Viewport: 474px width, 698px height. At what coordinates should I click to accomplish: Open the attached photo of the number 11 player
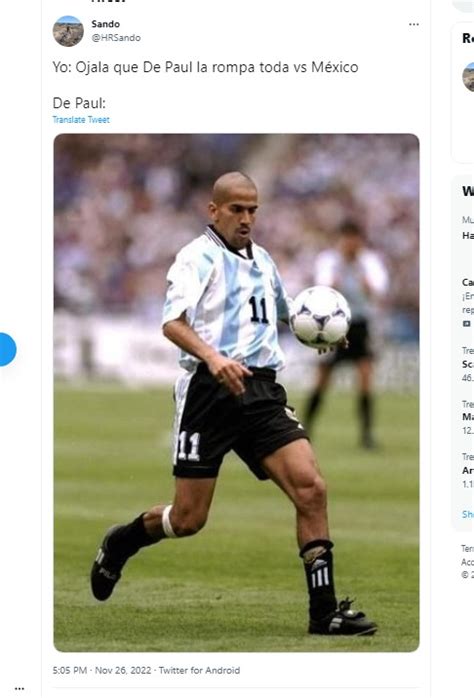coord(236,393)
